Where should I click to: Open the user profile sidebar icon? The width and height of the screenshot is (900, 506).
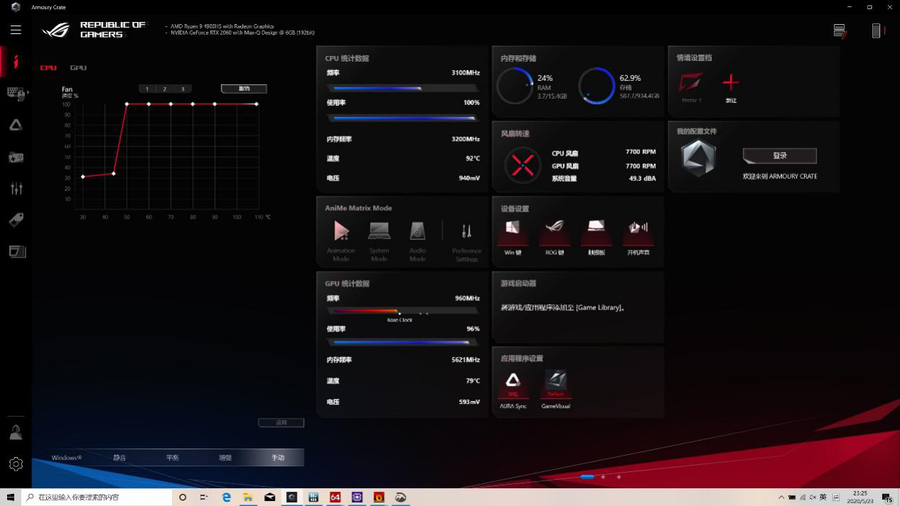[16, 433]
